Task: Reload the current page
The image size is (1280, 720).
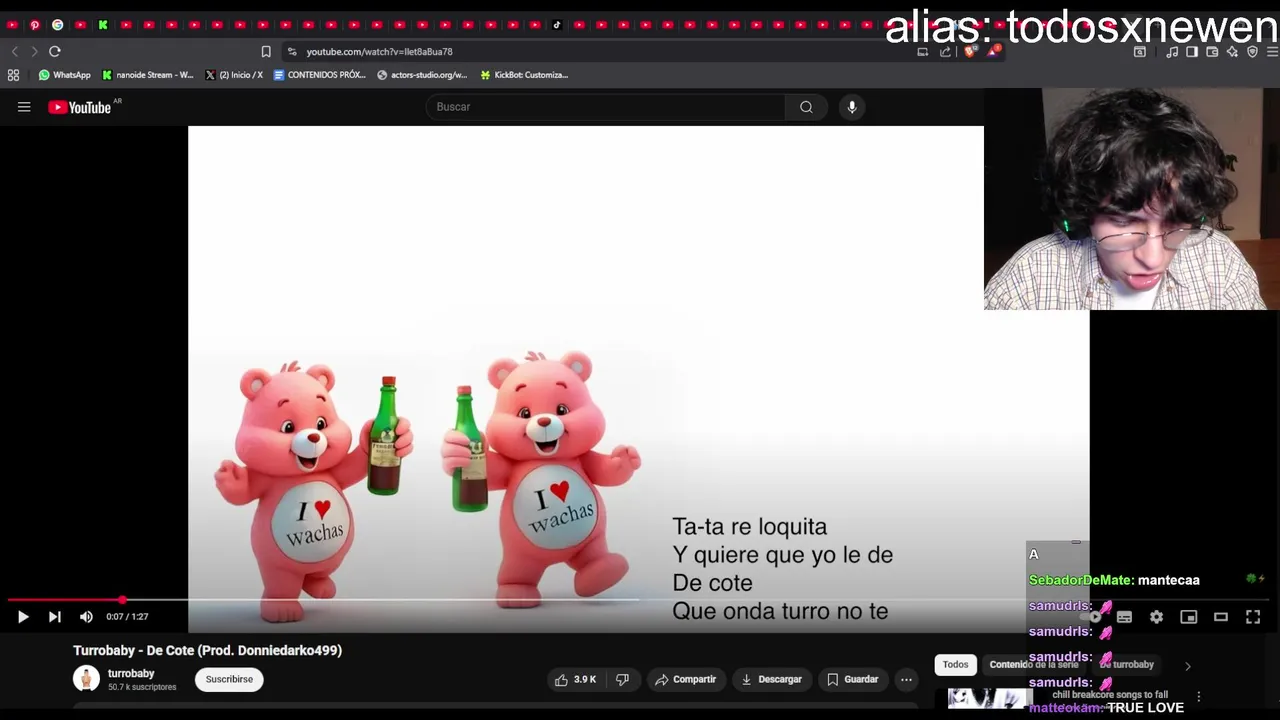Action: (55, 51)
